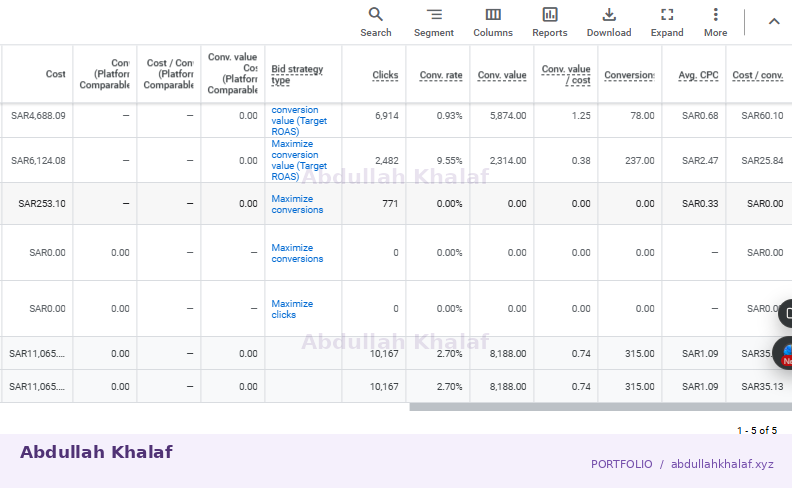Image resolution: width=792 pixels, height=488 pixels.
Task: Open Maximize conversions link in SAR253.10 row
Action: 297,204
